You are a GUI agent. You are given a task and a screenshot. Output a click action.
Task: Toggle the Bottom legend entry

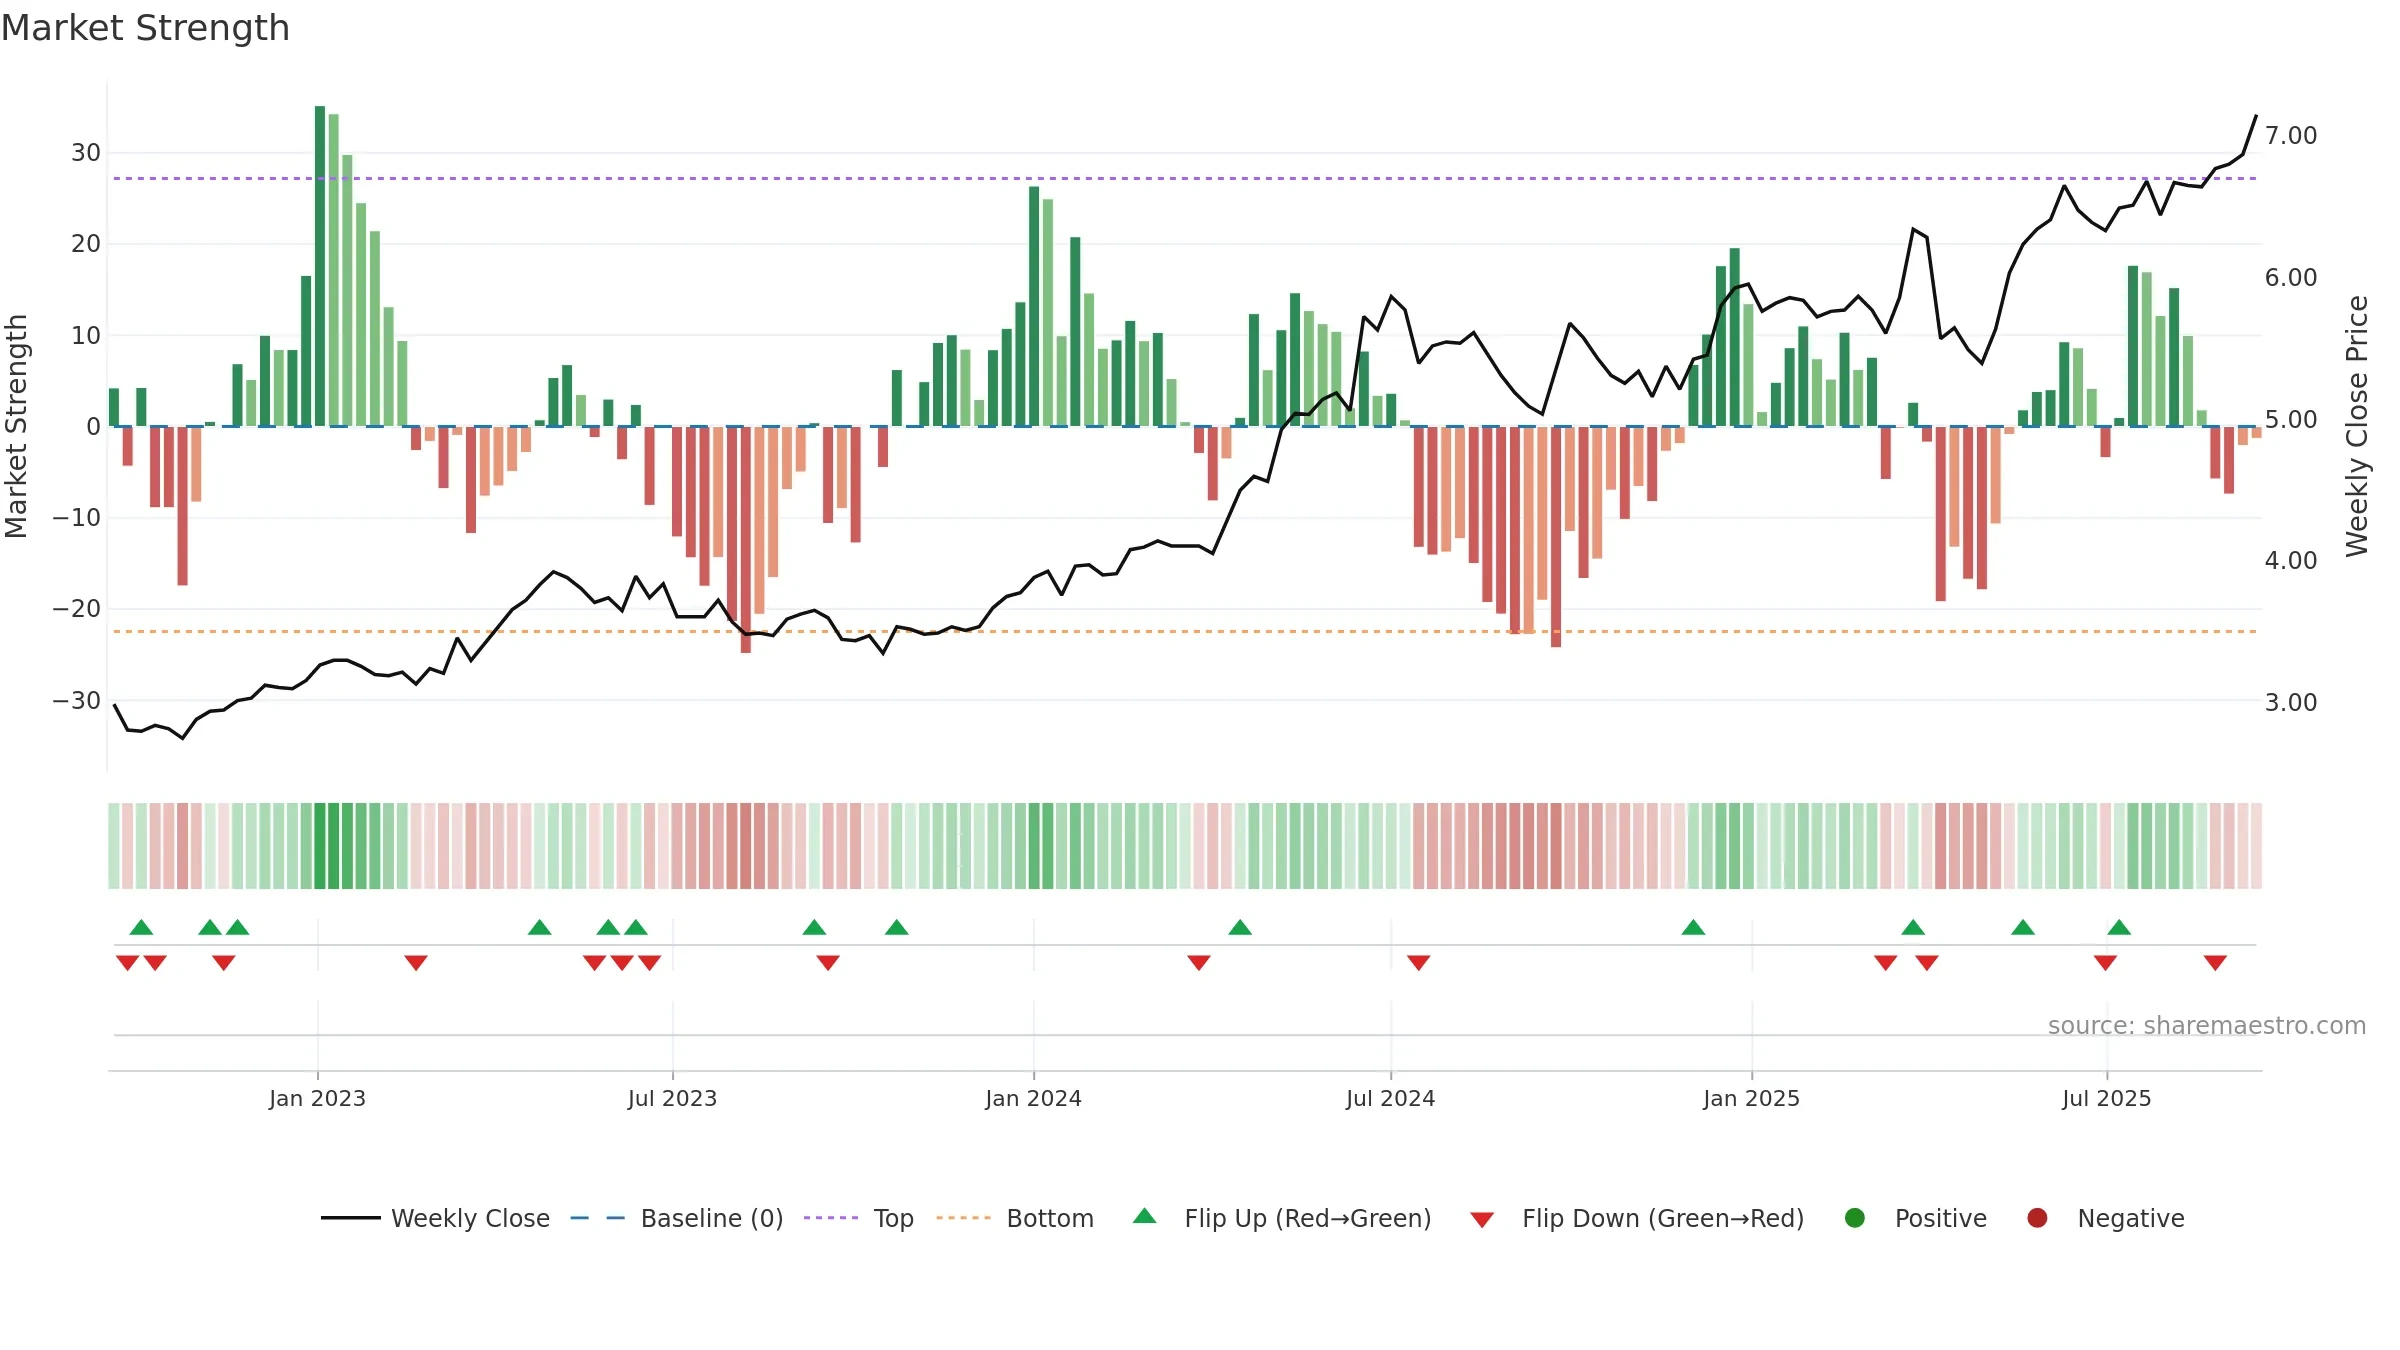pyautogui.click(x=1015, y=1218)
